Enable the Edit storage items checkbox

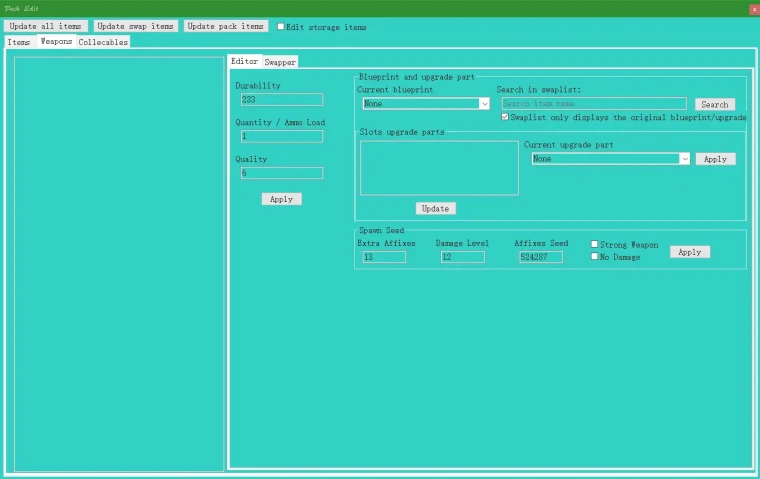click(281, 27)
